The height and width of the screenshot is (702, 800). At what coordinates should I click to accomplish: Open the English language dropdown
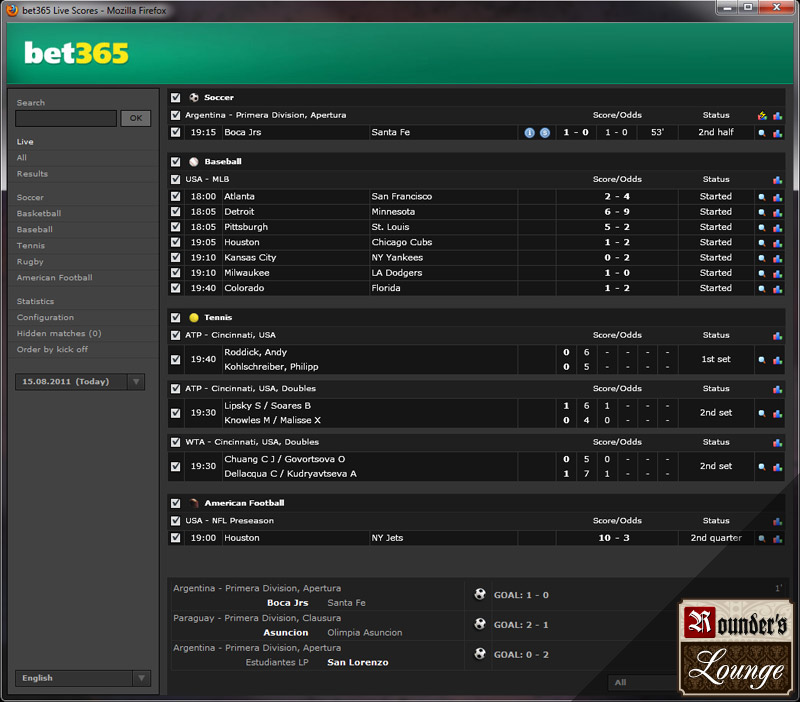coord(83,678)
